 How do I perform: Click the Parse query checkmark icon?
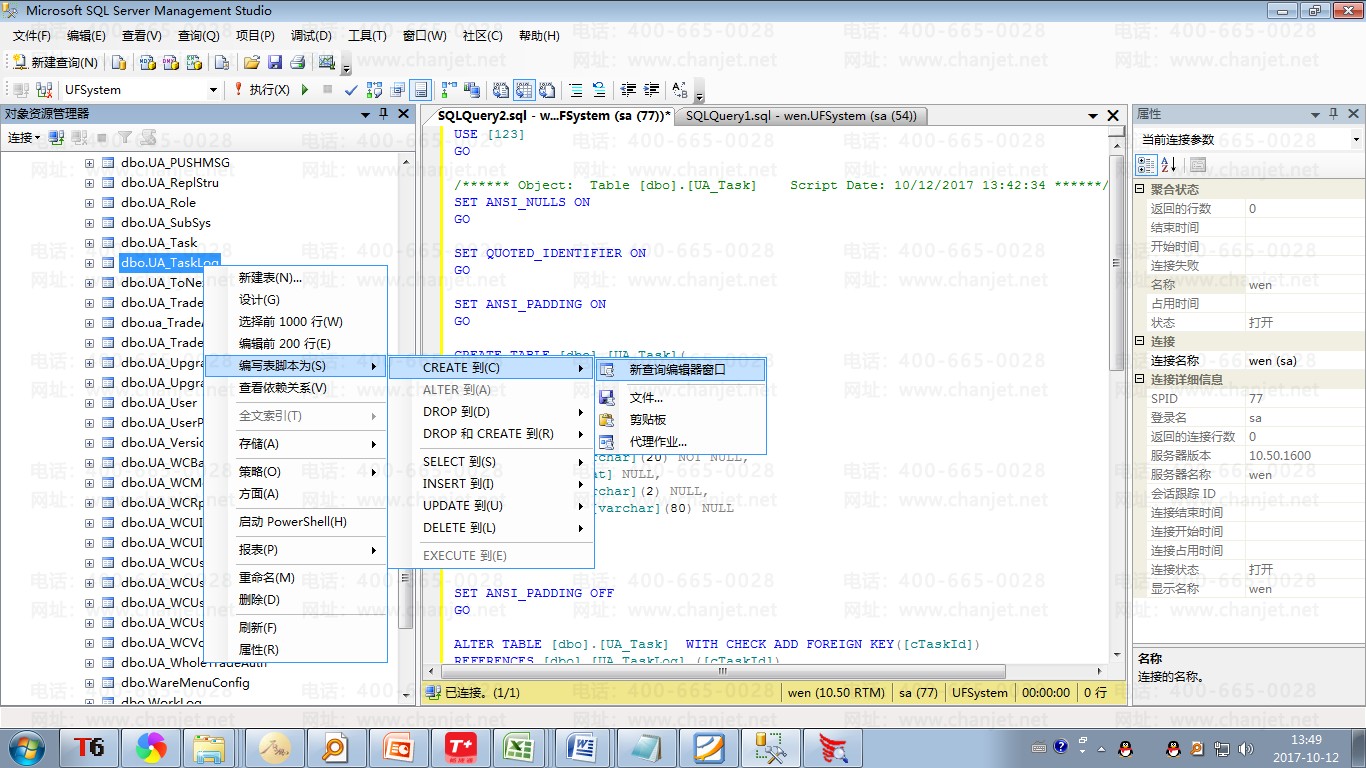point(351,90)
